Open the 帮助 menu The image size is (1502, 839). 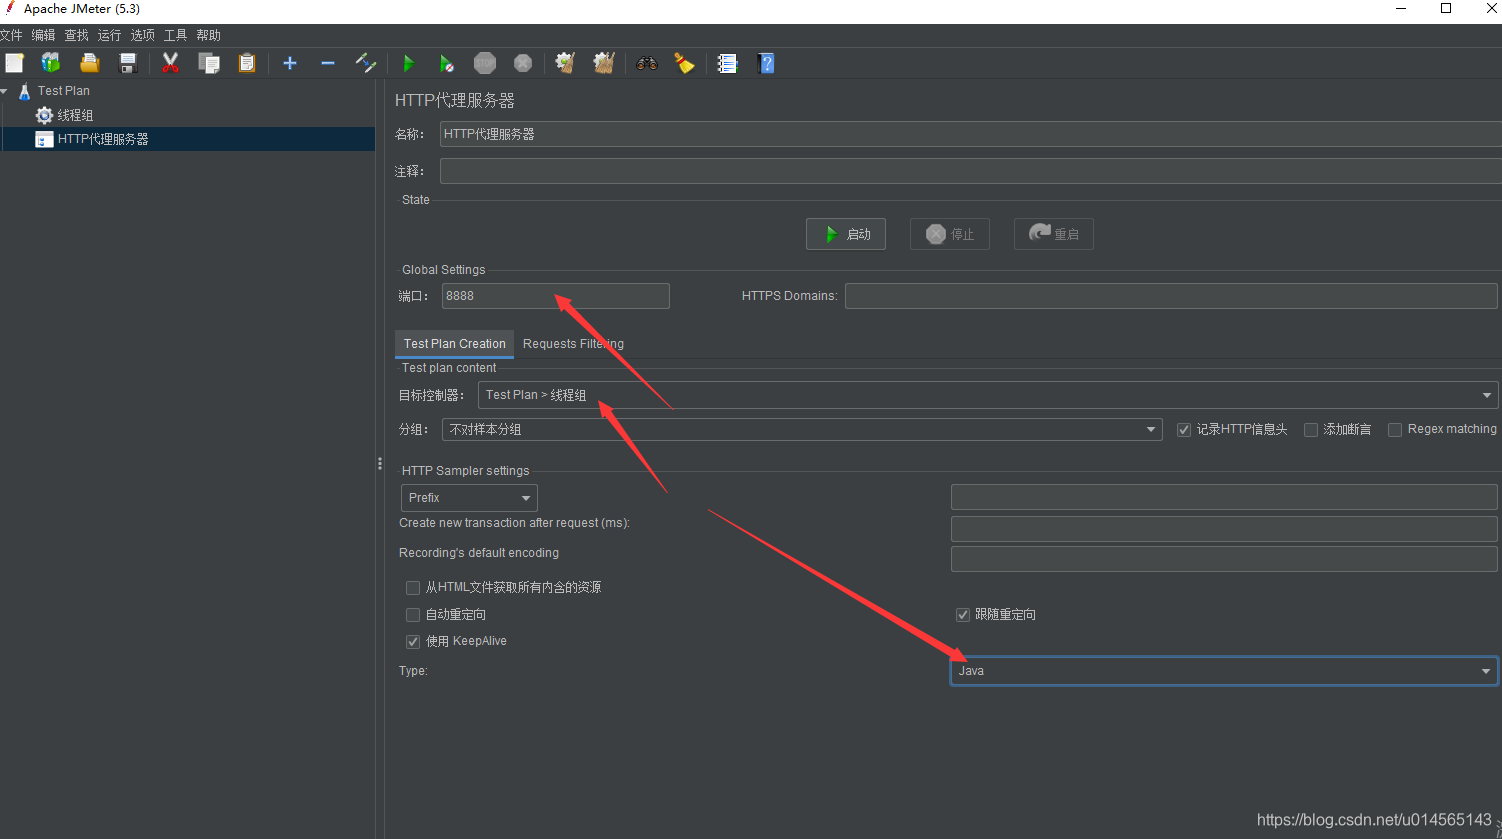point(209,35)
